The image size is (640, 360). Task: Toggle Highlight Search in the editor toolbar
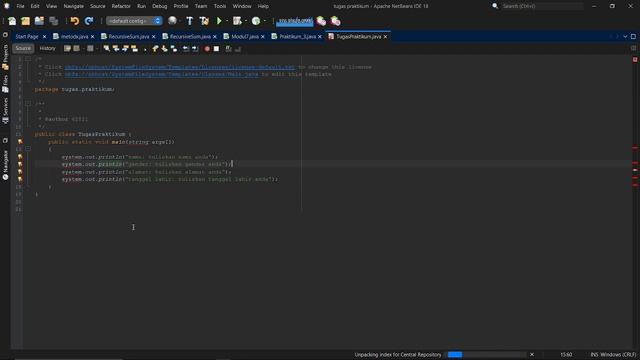(134, 49)
